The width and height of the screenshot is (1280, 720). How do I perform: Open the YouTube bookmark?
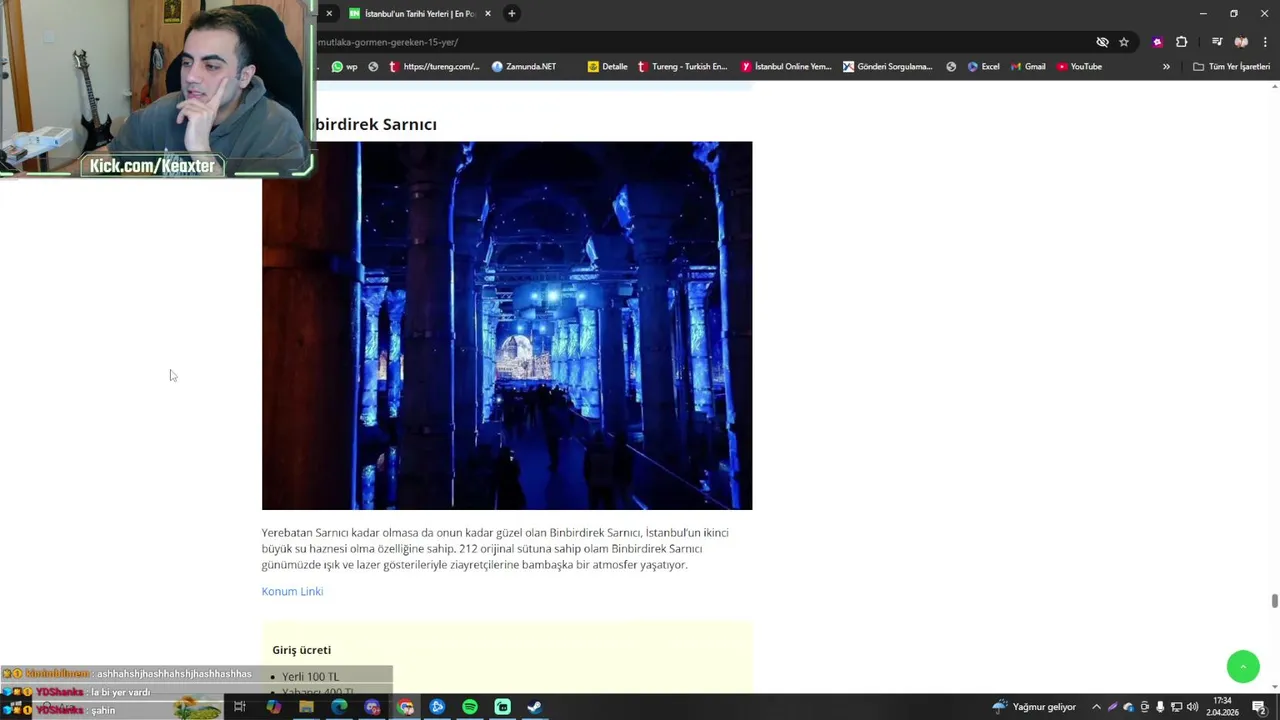pos(1079,67)
